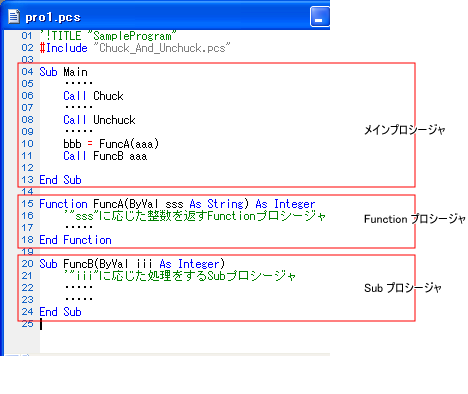Click 'End Sub' on line 13
Image resolution: width=468 pixels, height=394 pixels.
coord(60,180)
